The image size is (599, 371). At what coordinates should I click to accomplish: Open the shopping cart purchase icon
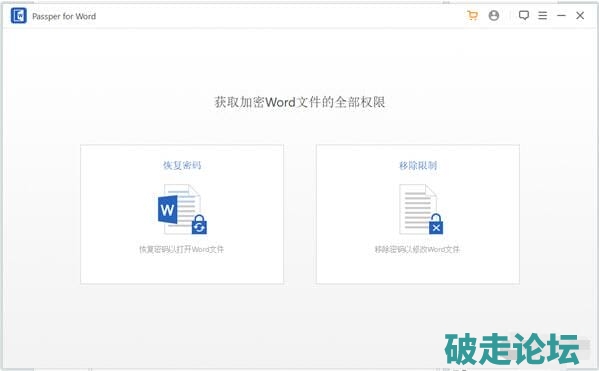[x=473, y=15]
